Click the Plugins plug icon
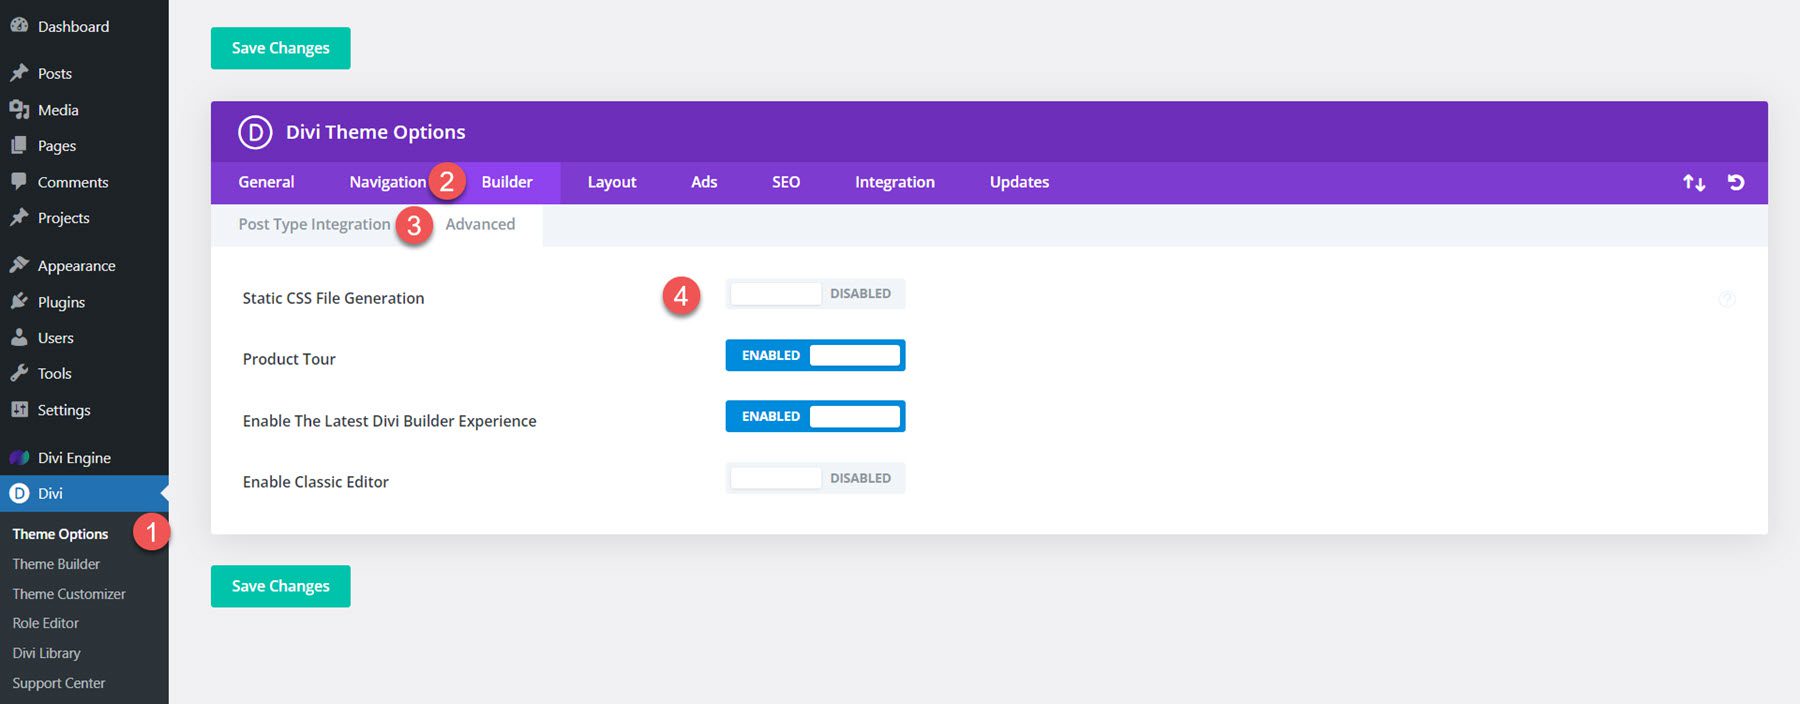1800x704 pixels. (x=19, y=301)
